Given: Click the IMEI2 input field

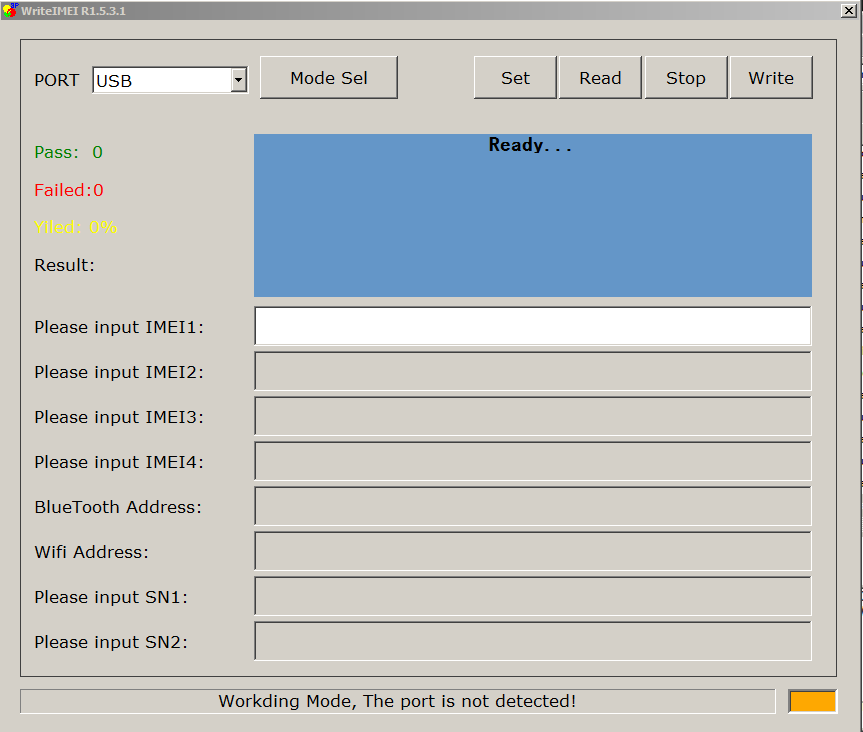Looking at the screenshot, I should (x=533, y=372).
